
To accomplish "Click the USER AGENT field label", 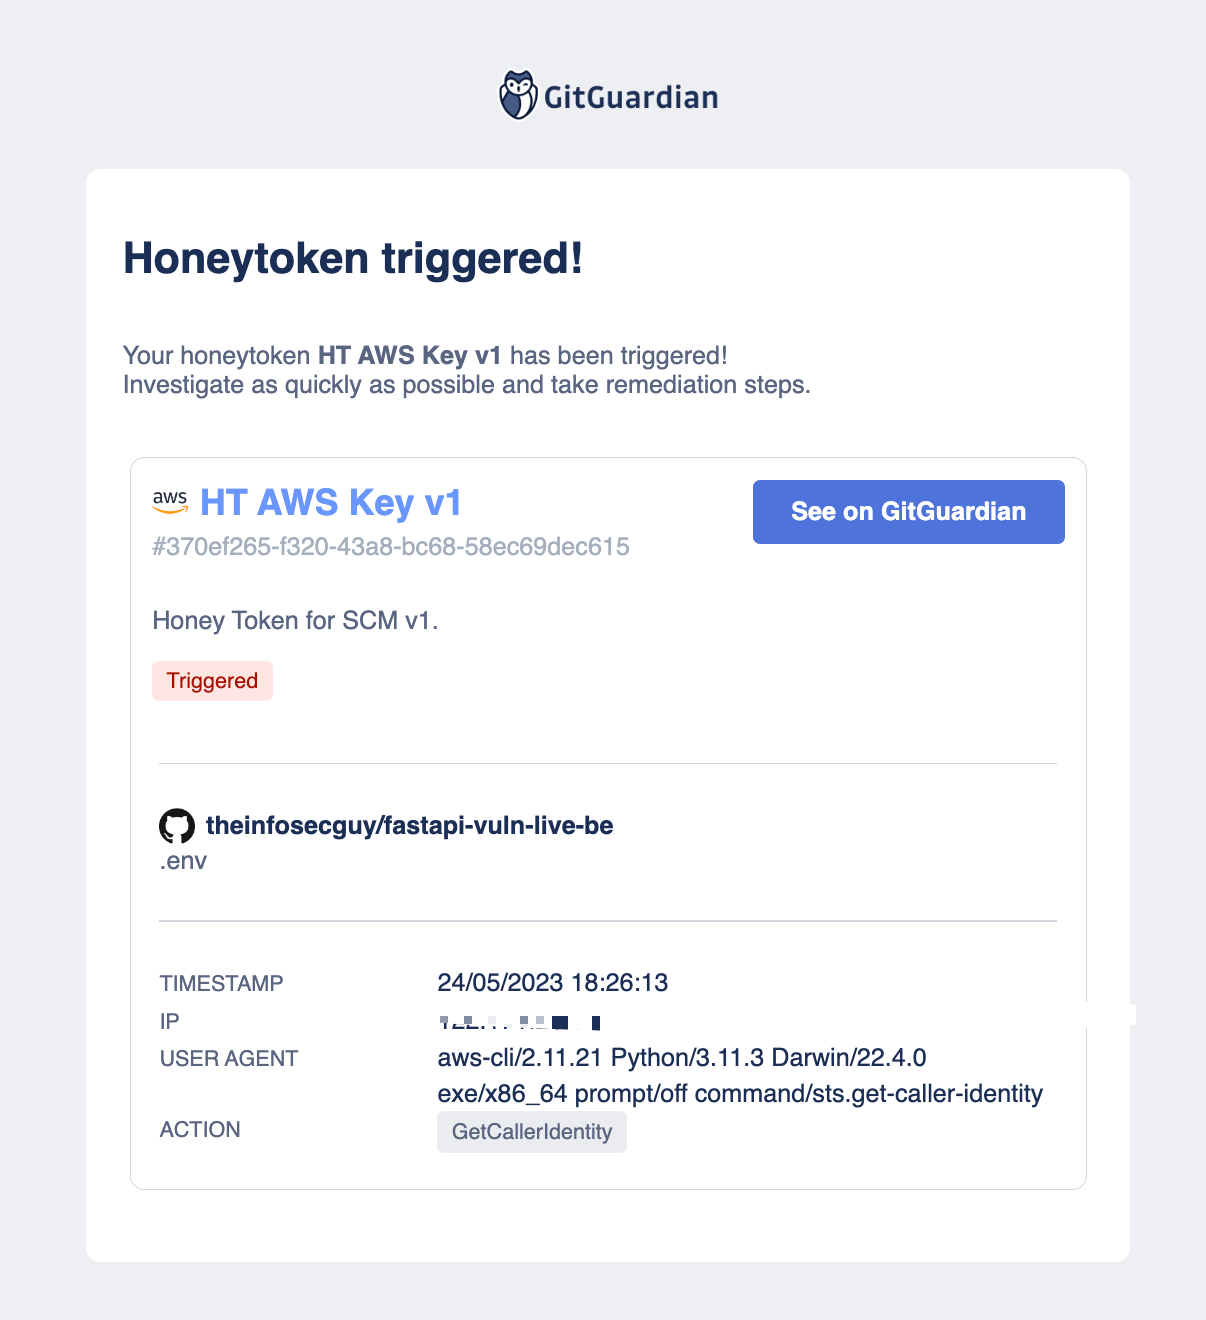I will [229, 1059].
